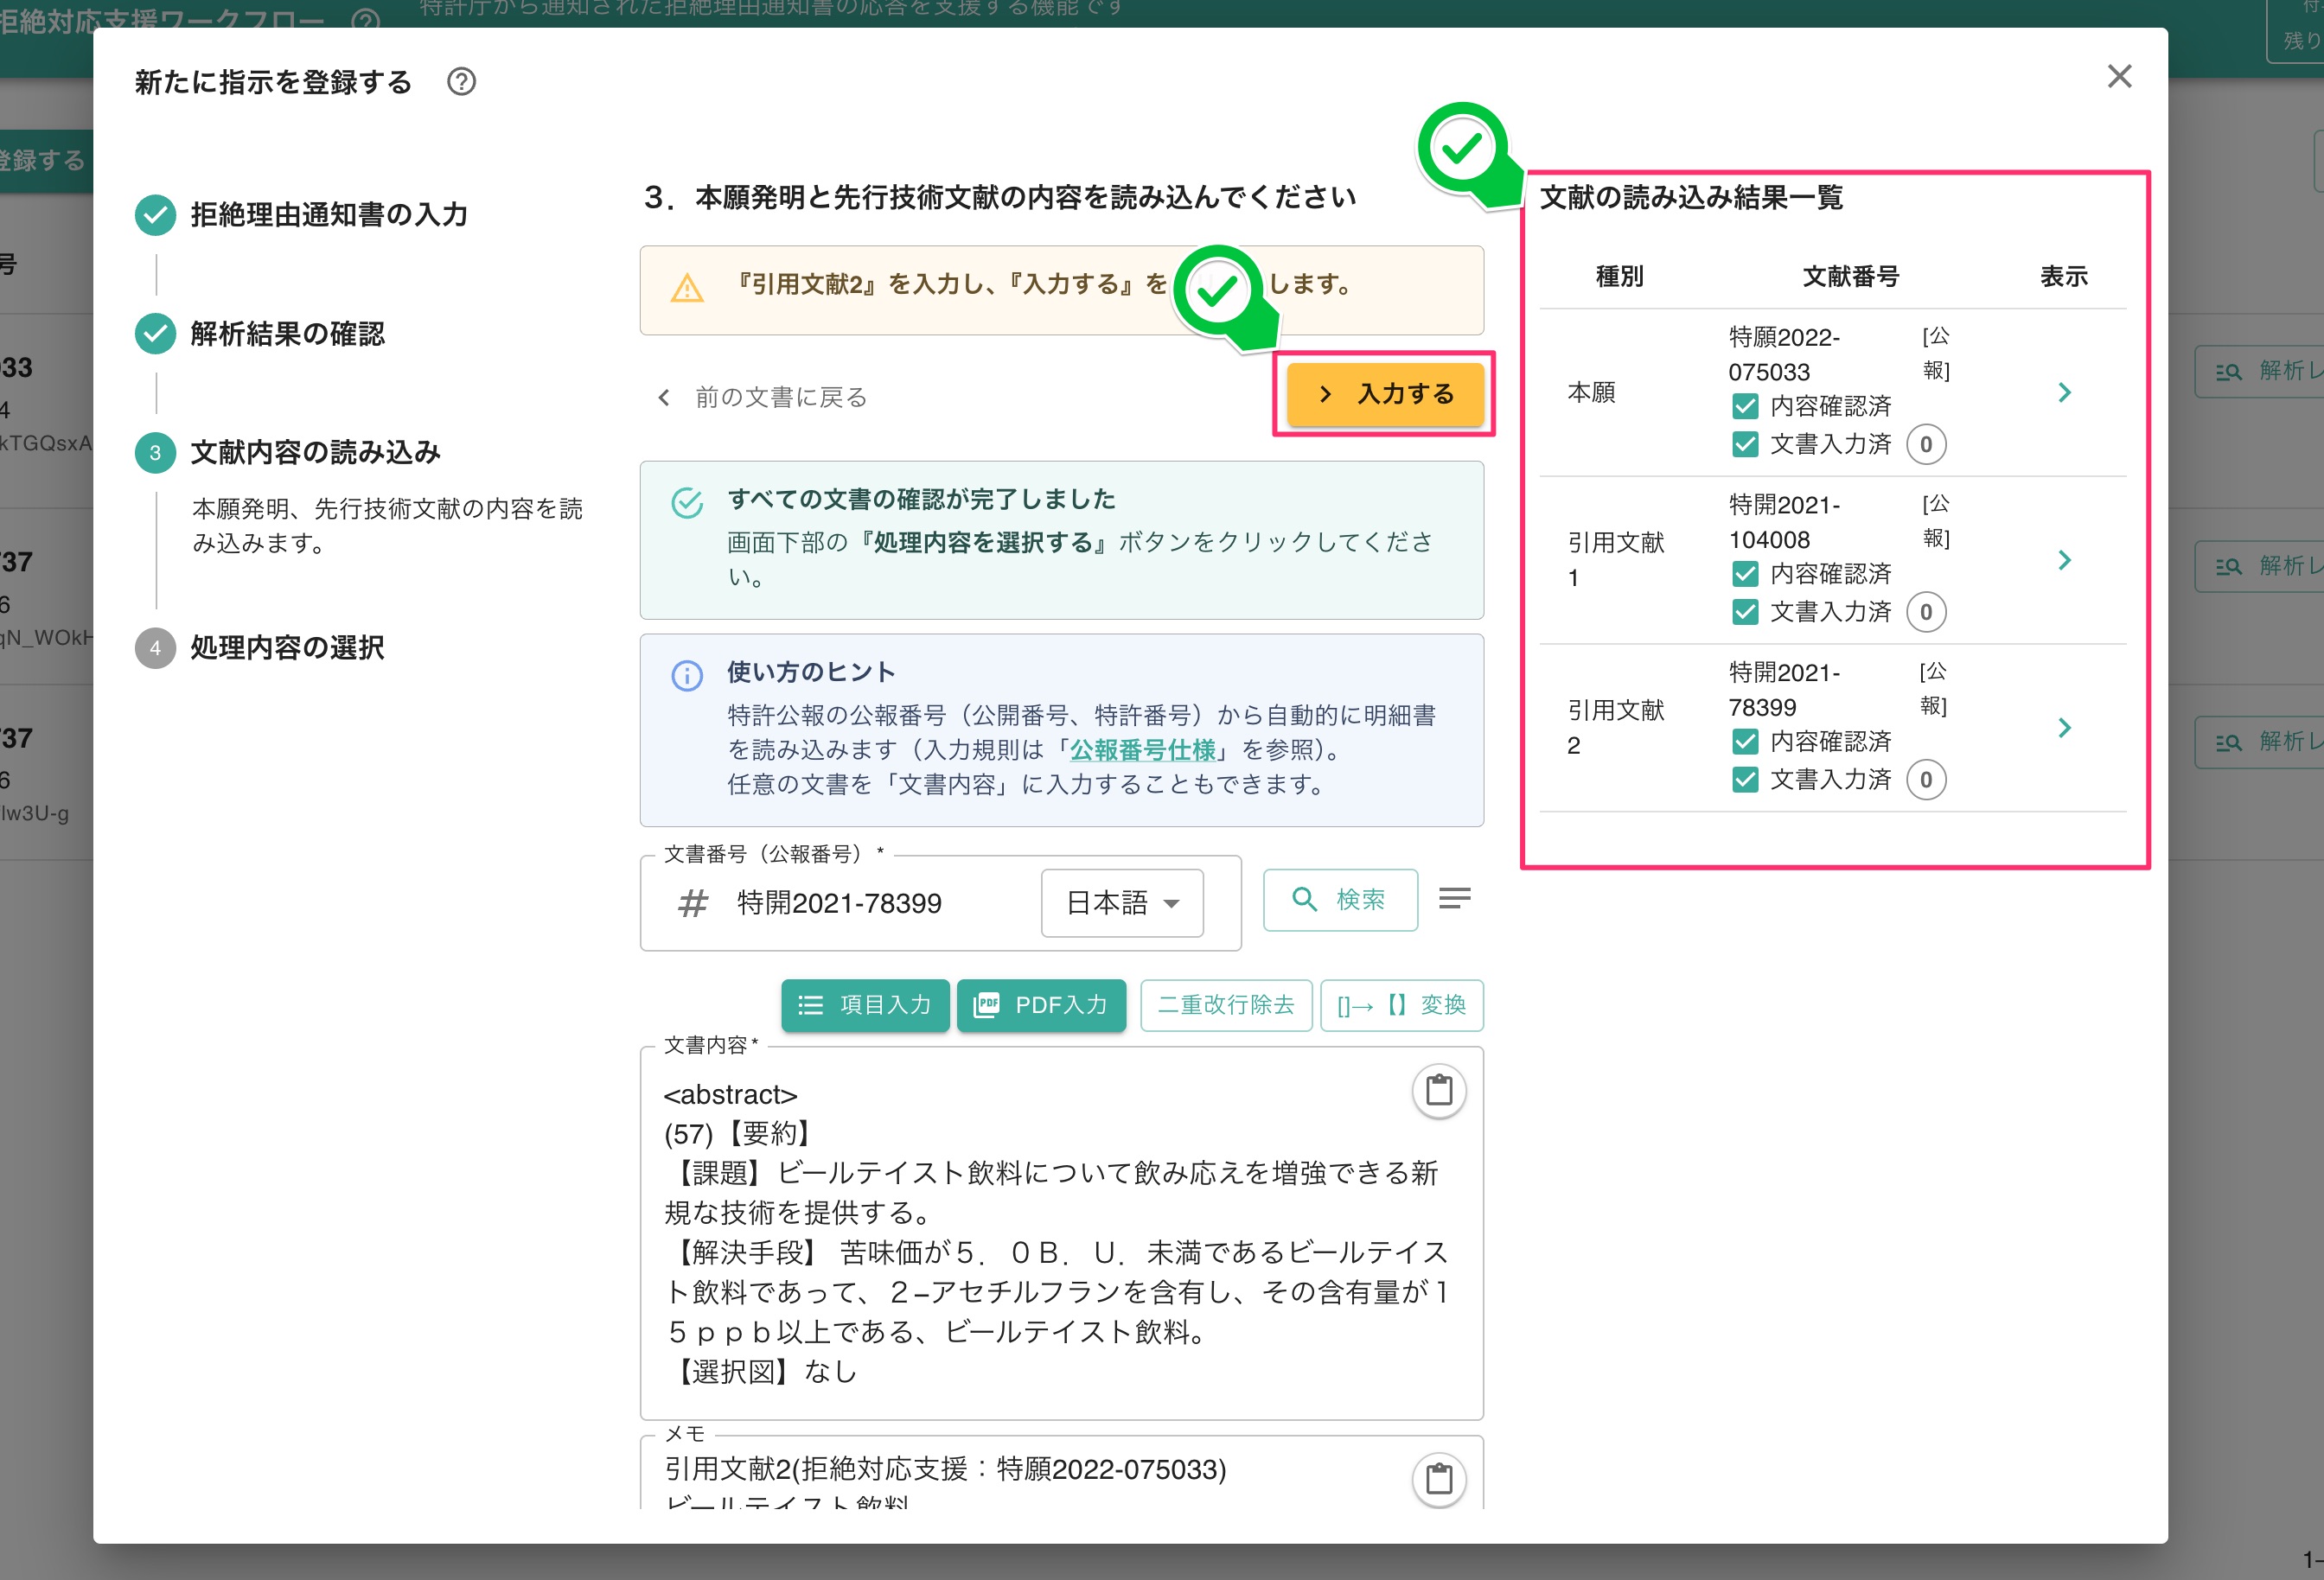Close the dialog with the X icon
Screen dimensions: 2324x1580
tap(2119, 76)
